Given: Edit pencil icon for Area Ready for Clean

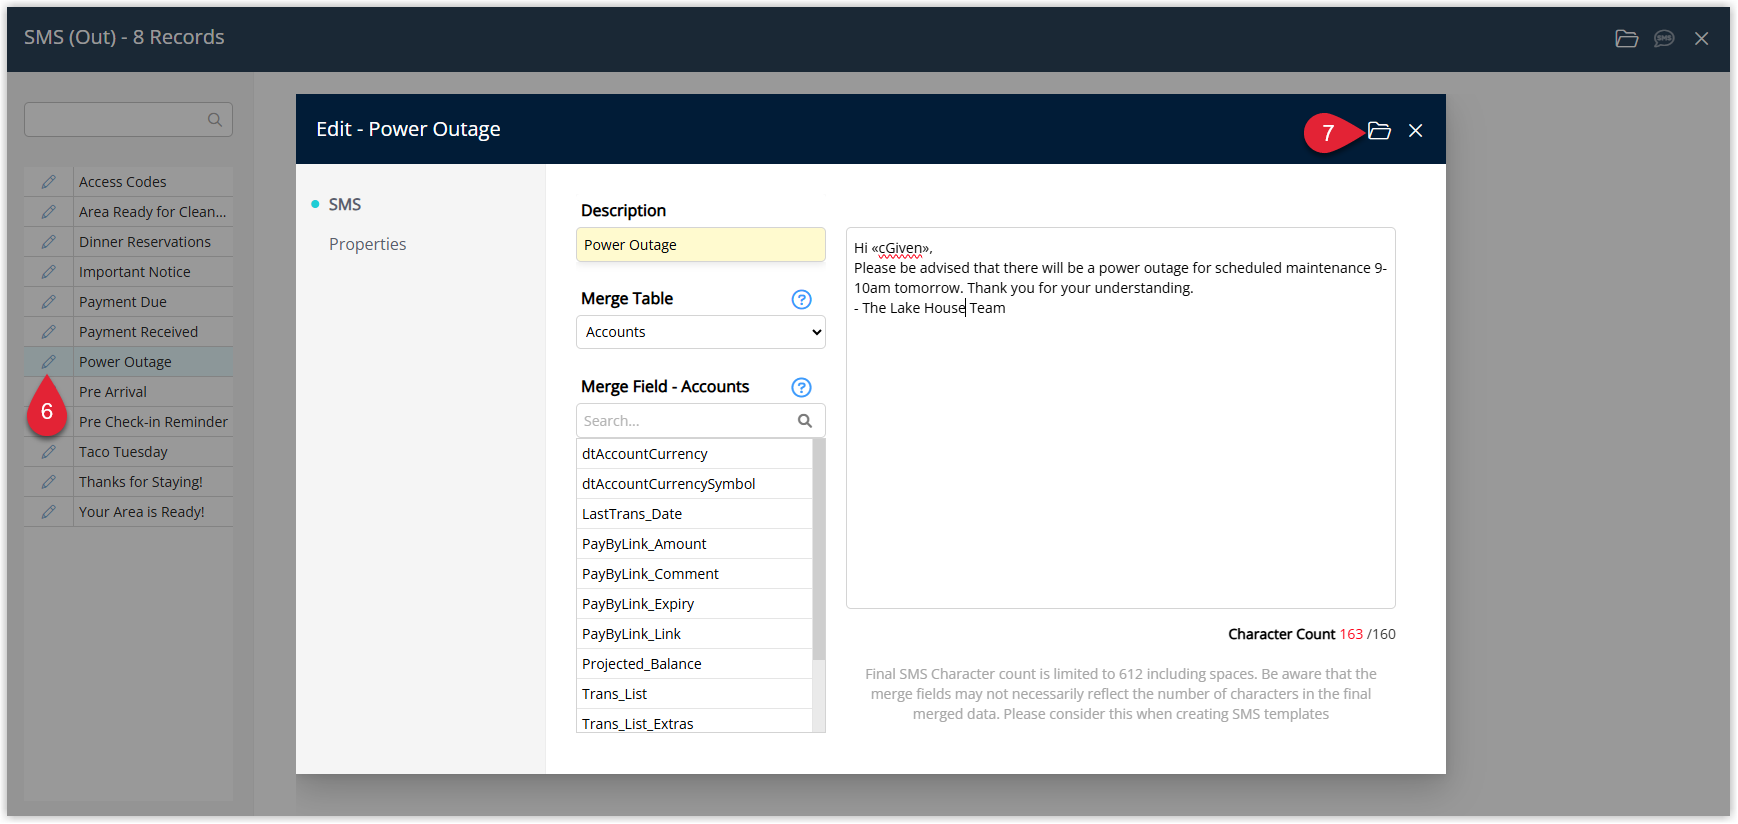Looking at the screenshot, I should (48, 212).
